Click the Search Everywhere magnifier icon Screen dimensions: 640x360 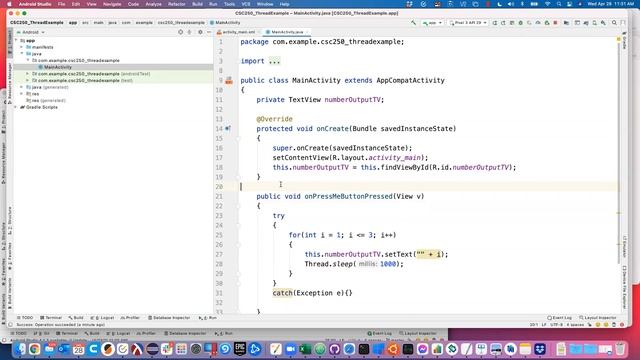coord(614,23)
